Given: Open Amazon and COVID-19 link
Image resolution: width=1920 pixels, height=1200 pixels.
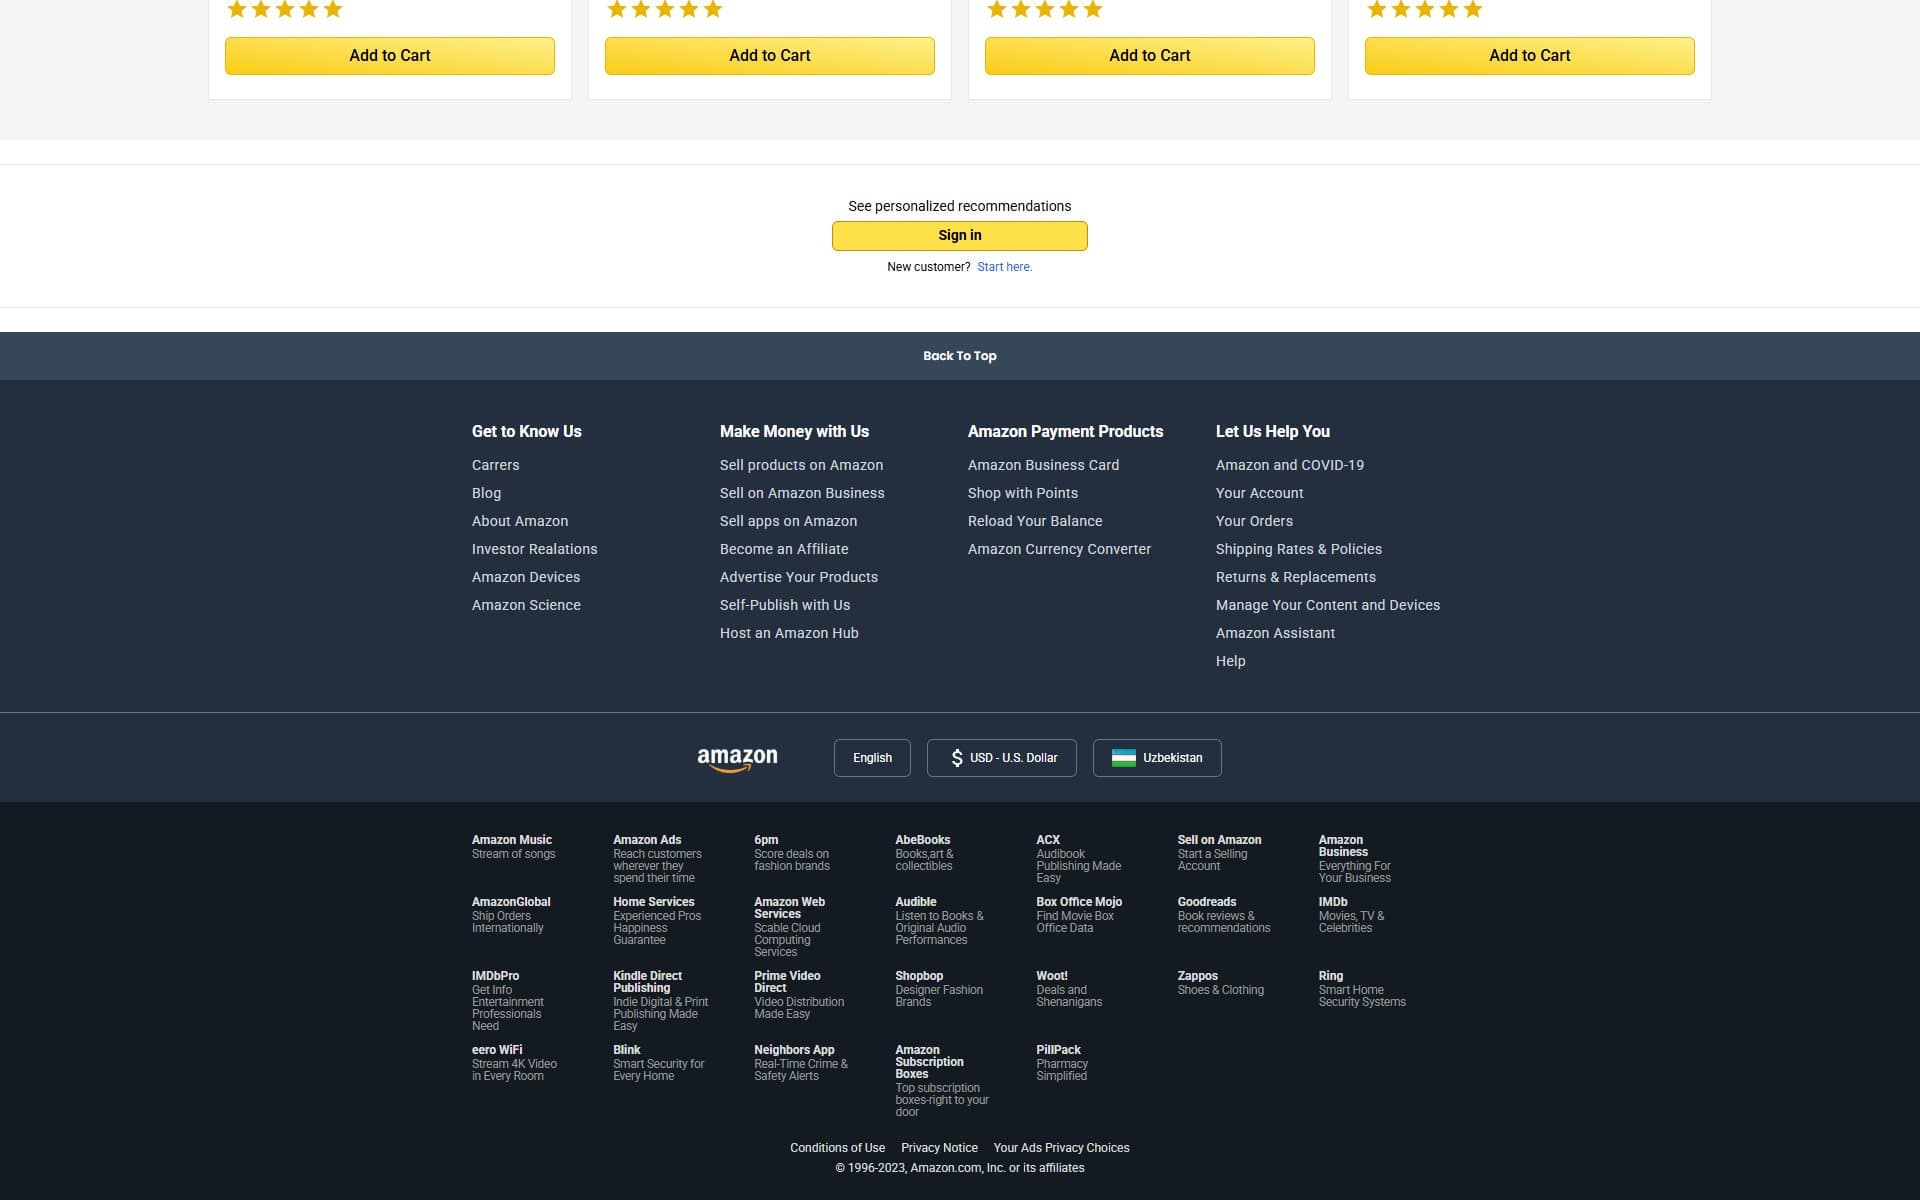Looking at the screenshot, I should (x=1289, y=465).
